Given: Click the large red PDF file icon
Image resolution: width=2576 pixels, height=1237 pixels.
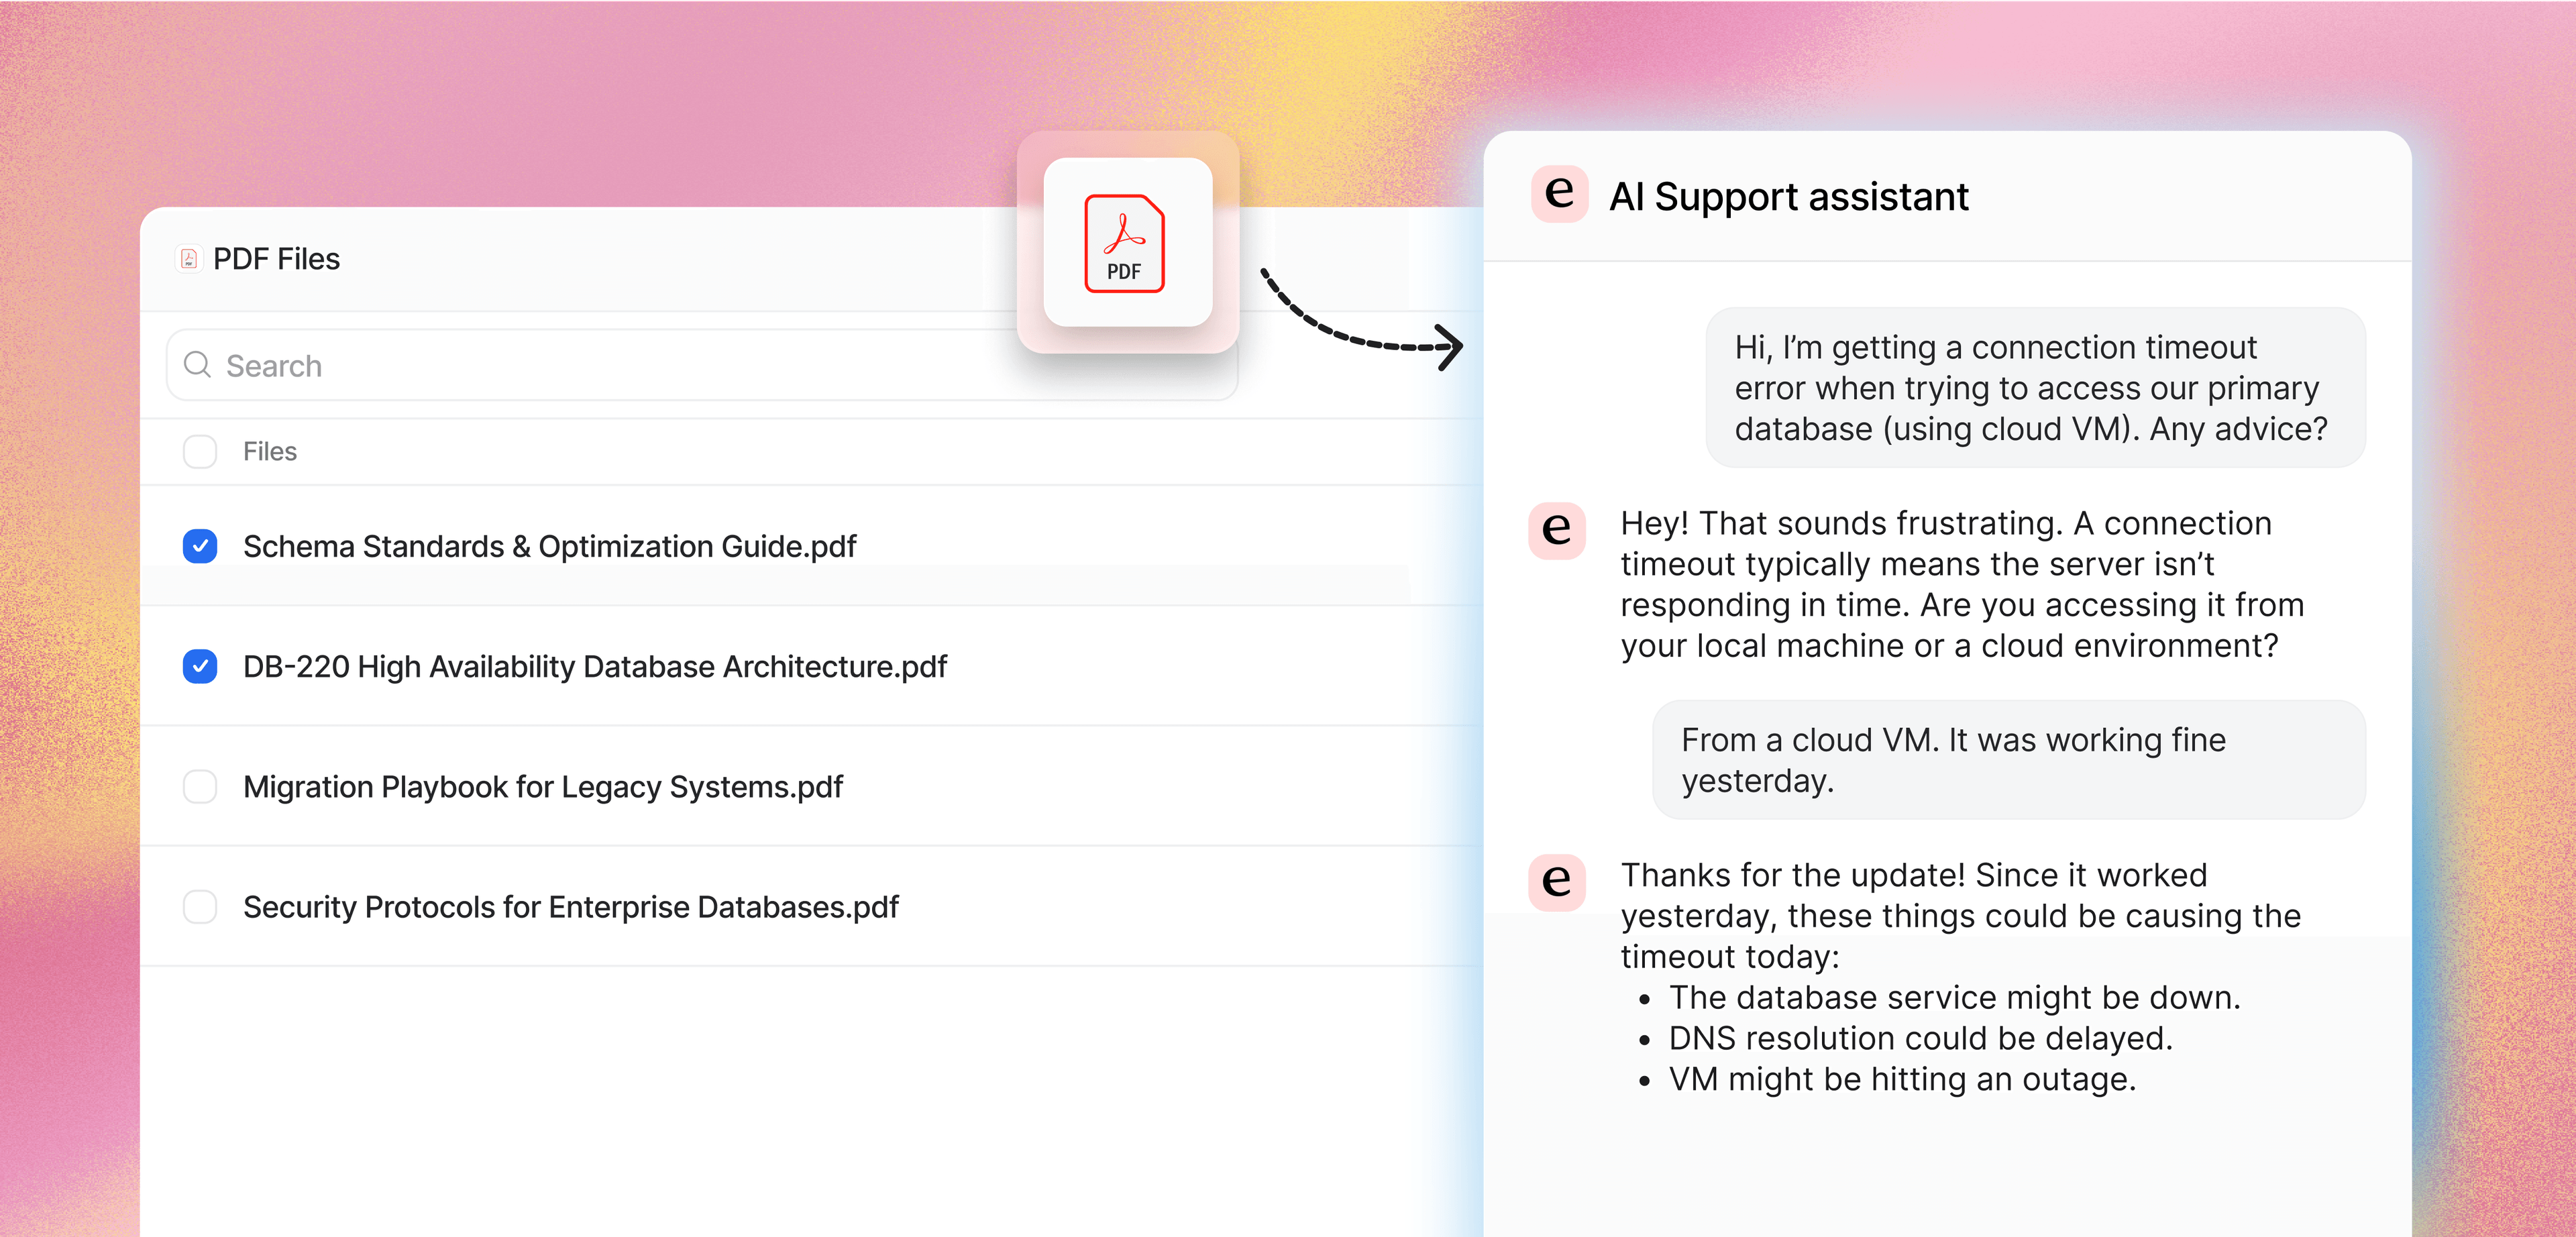Looking at the screenshot, I should coord(1125,243).
